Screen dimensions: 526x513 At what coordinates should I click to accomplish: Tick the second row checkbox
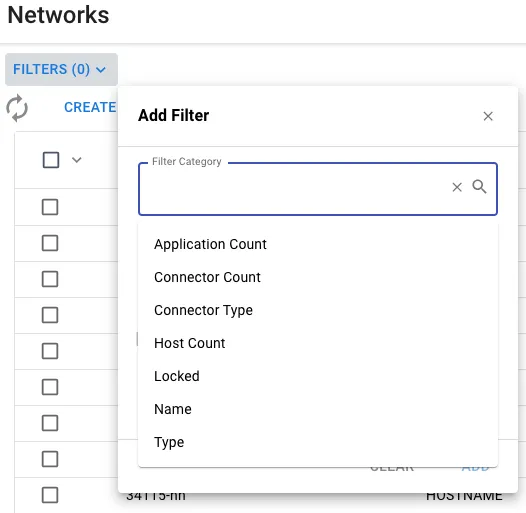[50, 243]
